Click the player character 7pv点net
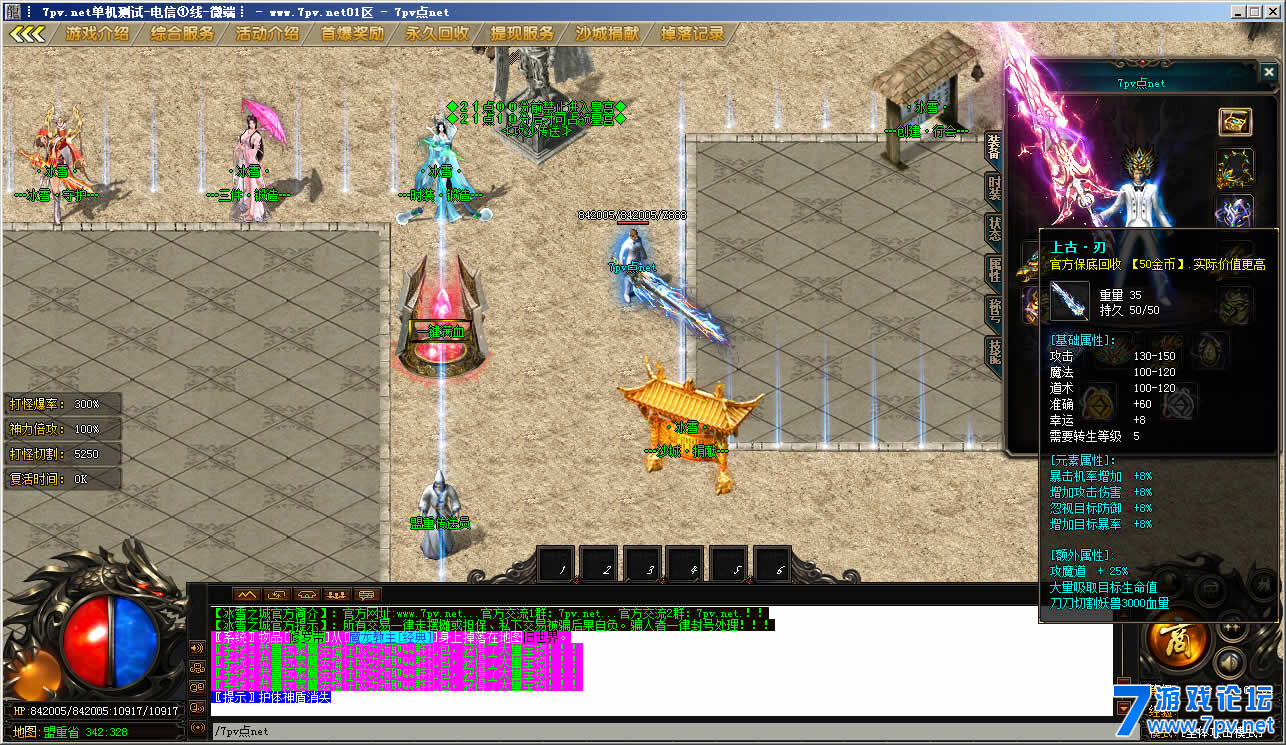Screen dimensions: 1286x745 pyautogui.click(x=630, y=265)
